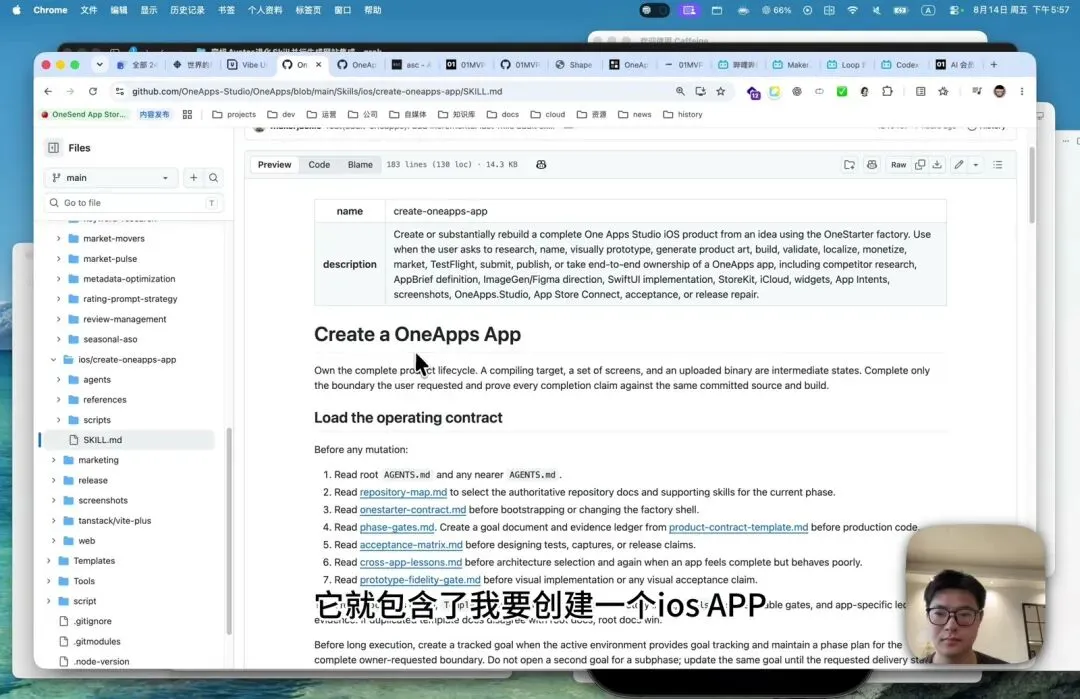Open the history bookmark folder
This screenshot has height=699, width=1080.
683,114
